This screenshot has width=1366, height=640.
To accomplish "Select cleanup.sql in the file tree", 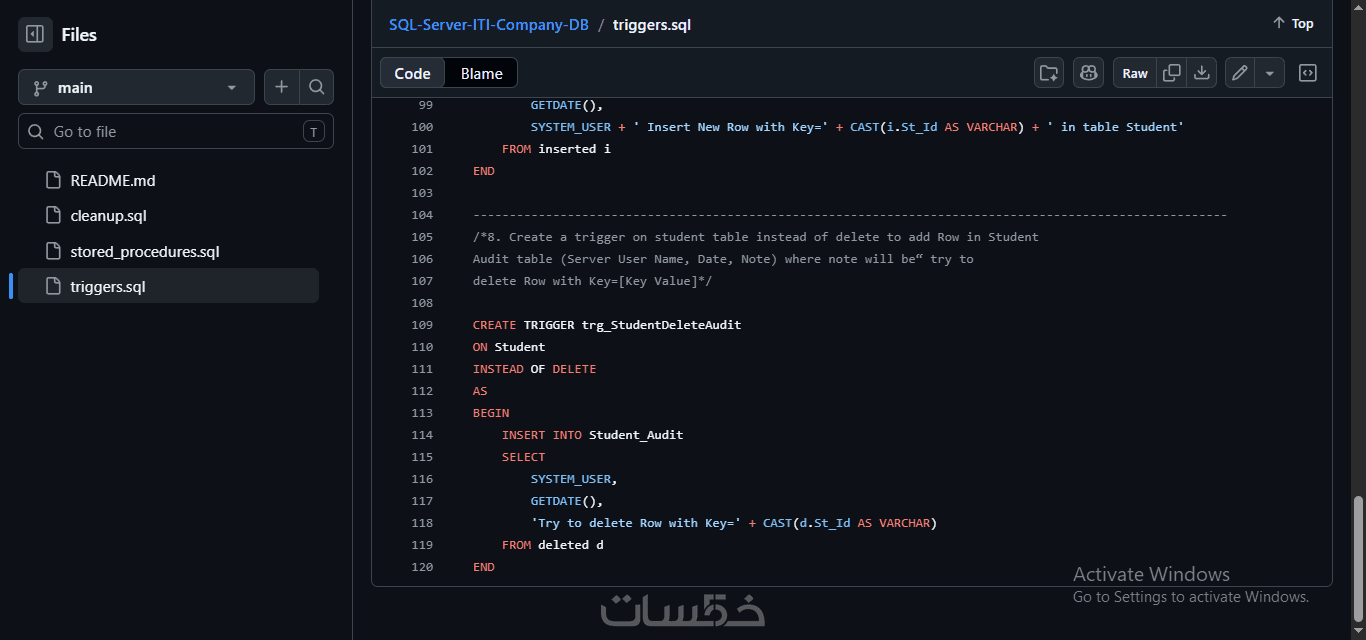I will [108, 216].
